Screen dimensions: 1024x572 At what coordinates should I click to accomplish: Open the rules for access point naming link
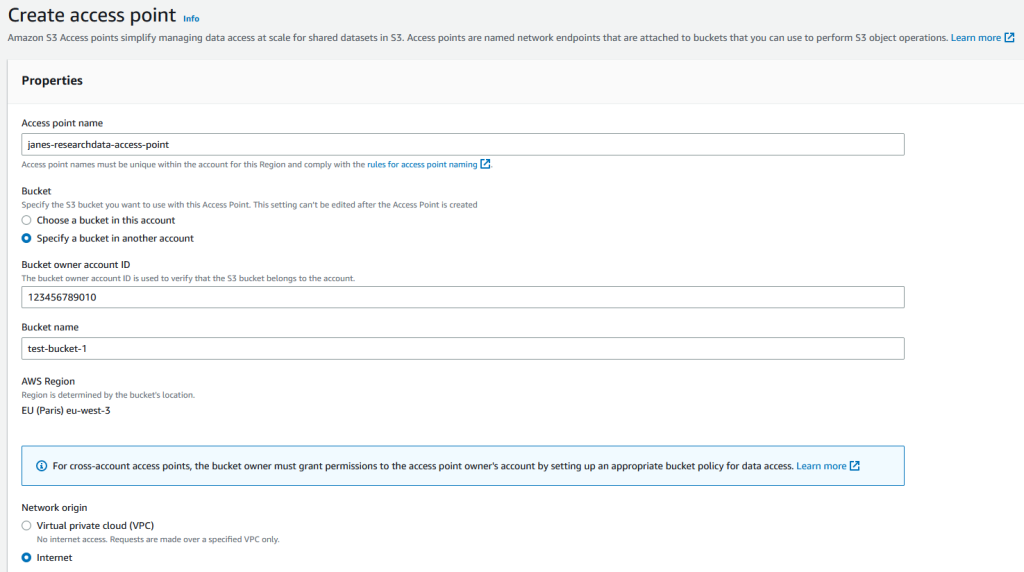click(x=422, y=165)
